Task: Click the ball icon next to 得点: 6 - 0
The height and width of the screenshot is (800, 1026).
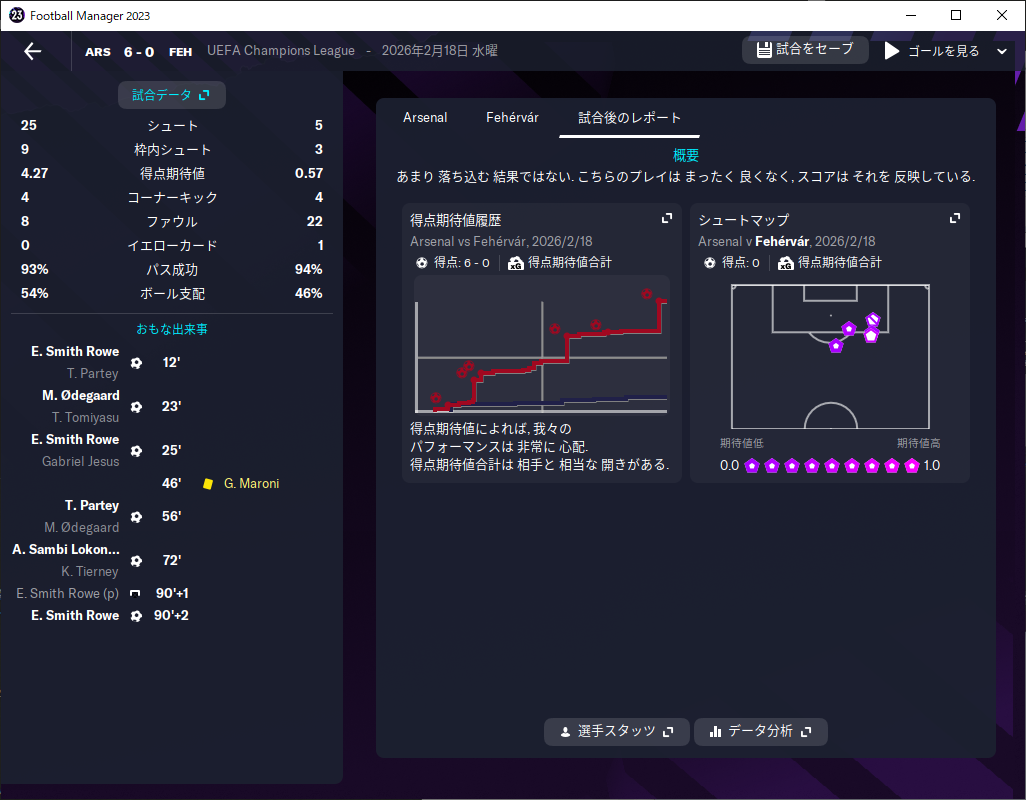Action: pyautogui.click(x=422, y=263)
